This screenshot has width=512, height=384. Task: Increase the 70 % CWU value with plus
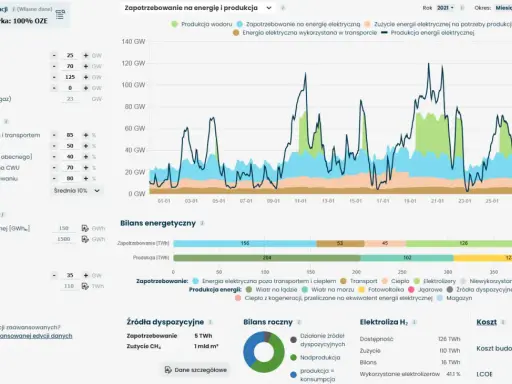click(x=86, y=168)
